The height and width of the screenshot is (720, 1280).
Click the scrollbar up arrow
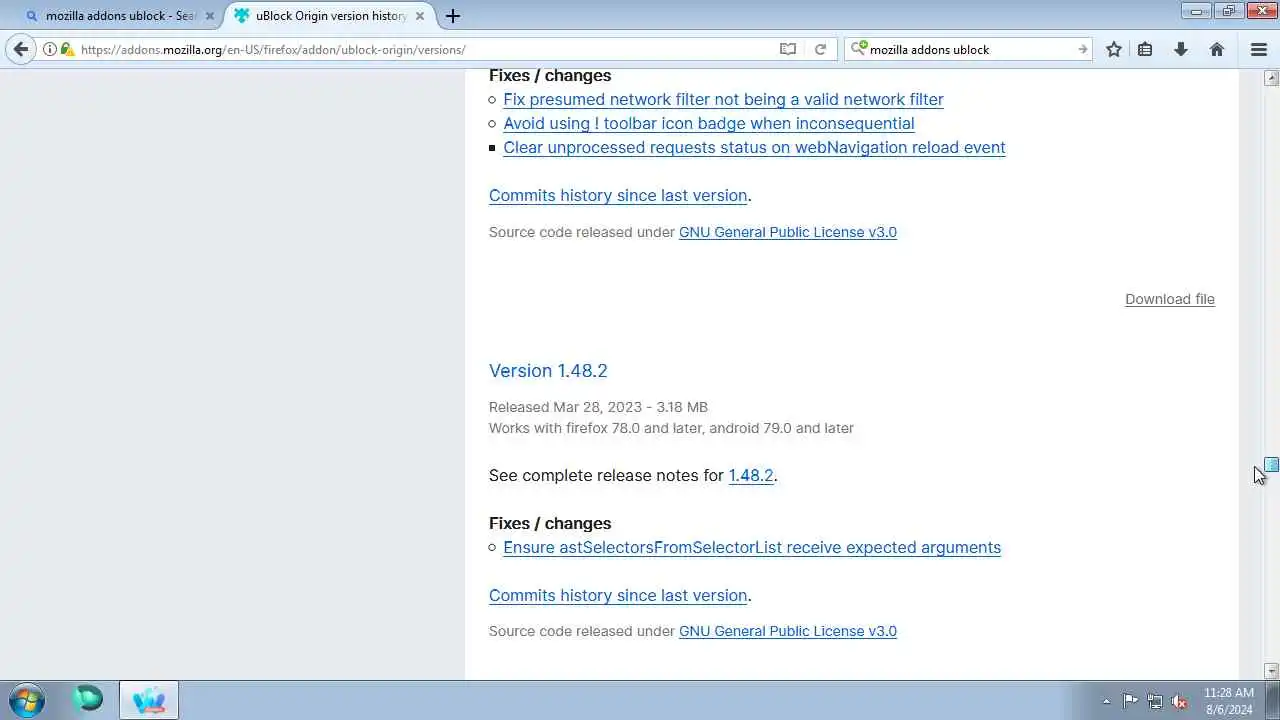coord(1271,78)
